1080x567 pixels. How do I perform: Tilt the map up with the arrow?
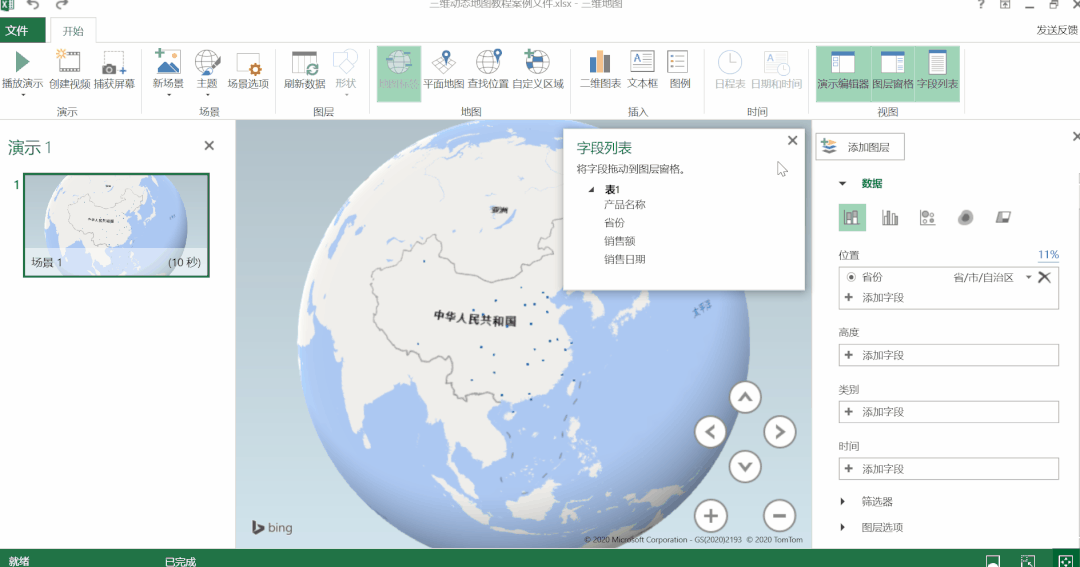pyautogui.click(x=745, y=398)
